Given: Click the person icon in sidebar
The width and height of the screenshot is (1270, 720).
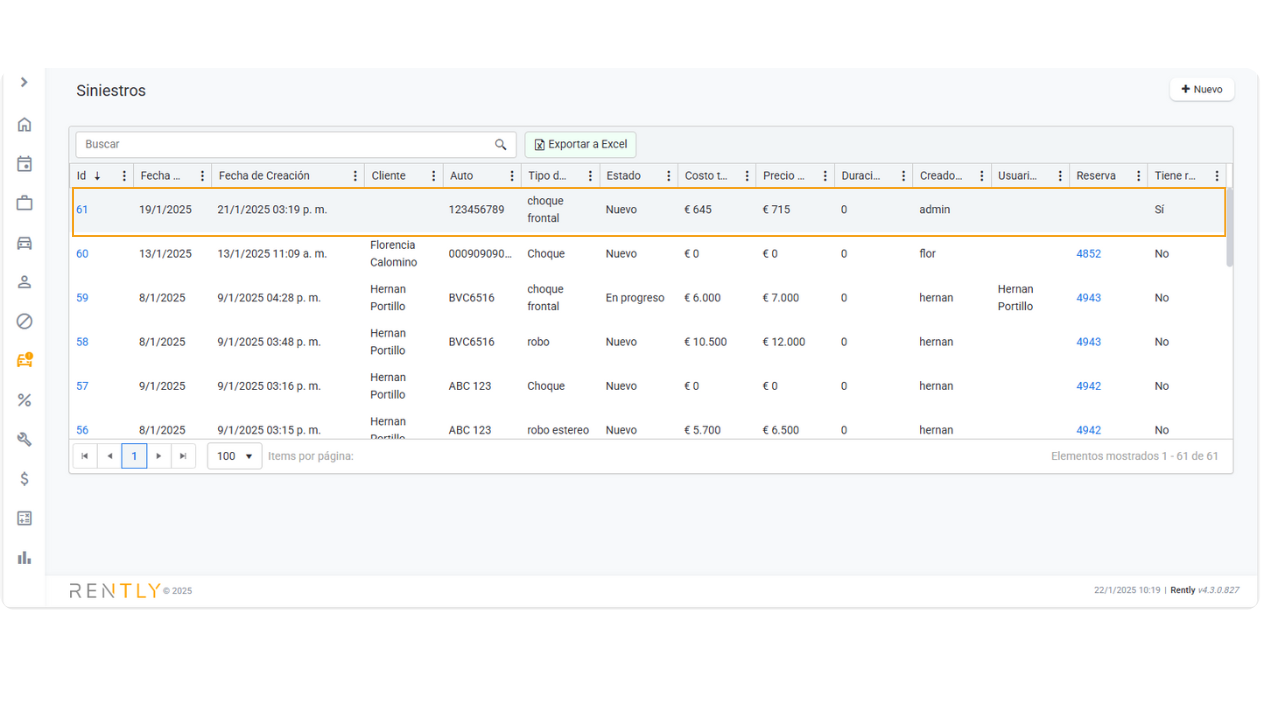Looking at the screenshot, I should pos(25,282).
